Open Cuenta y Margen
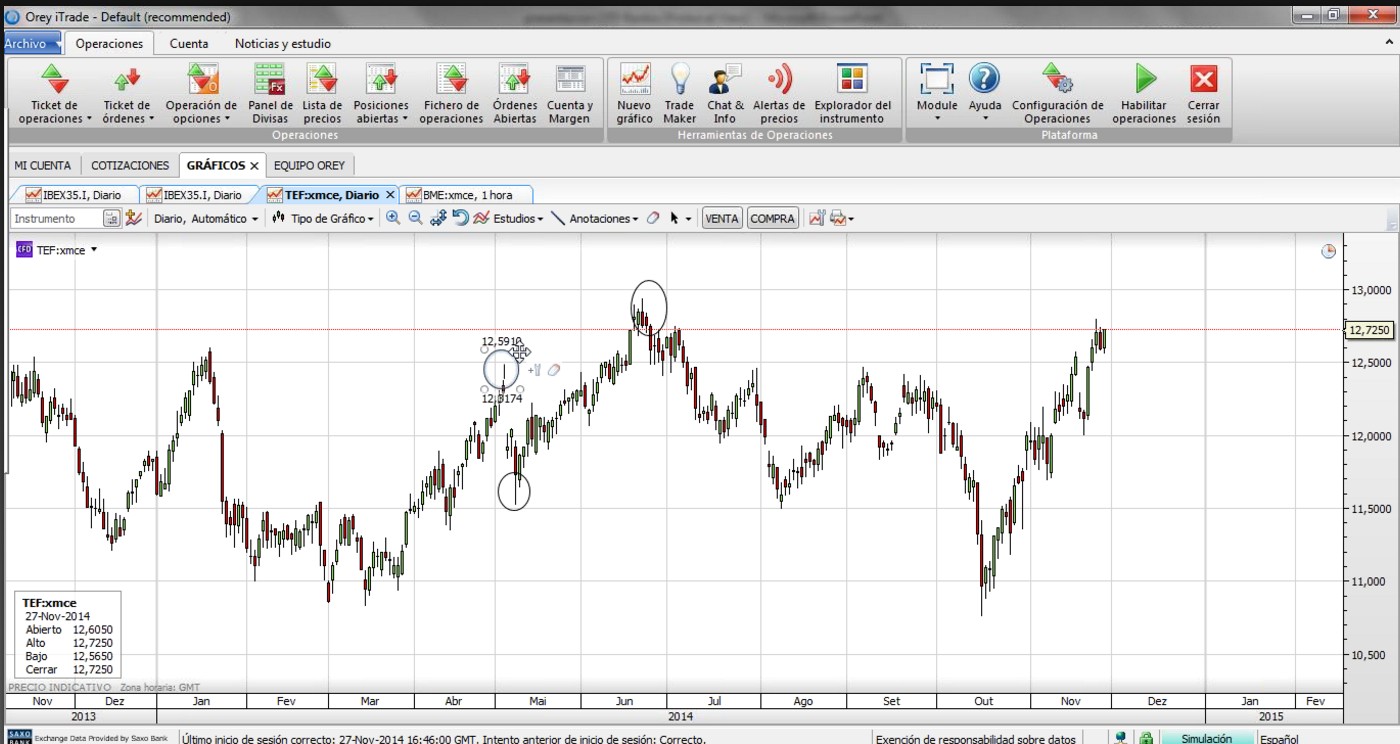Screen dimensions: 1400x744 [570, 93]
